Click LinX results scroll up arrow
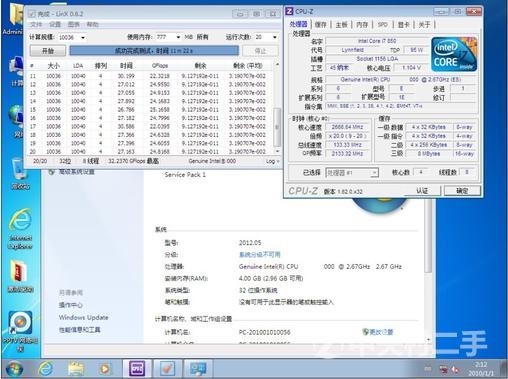 277,64
